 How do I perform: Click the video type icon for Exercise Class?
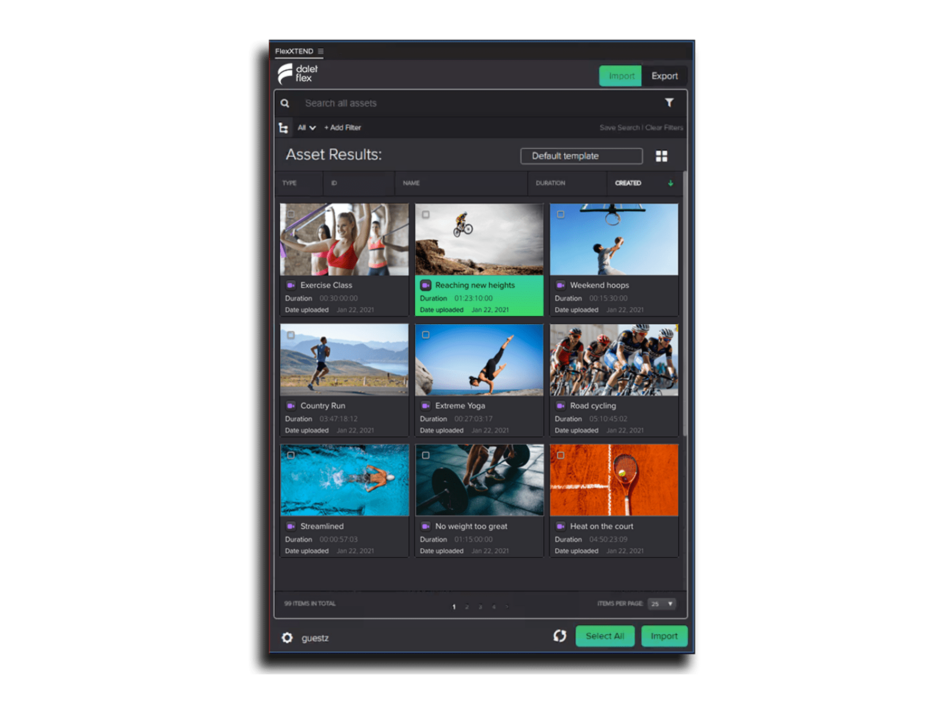[291, 285]
